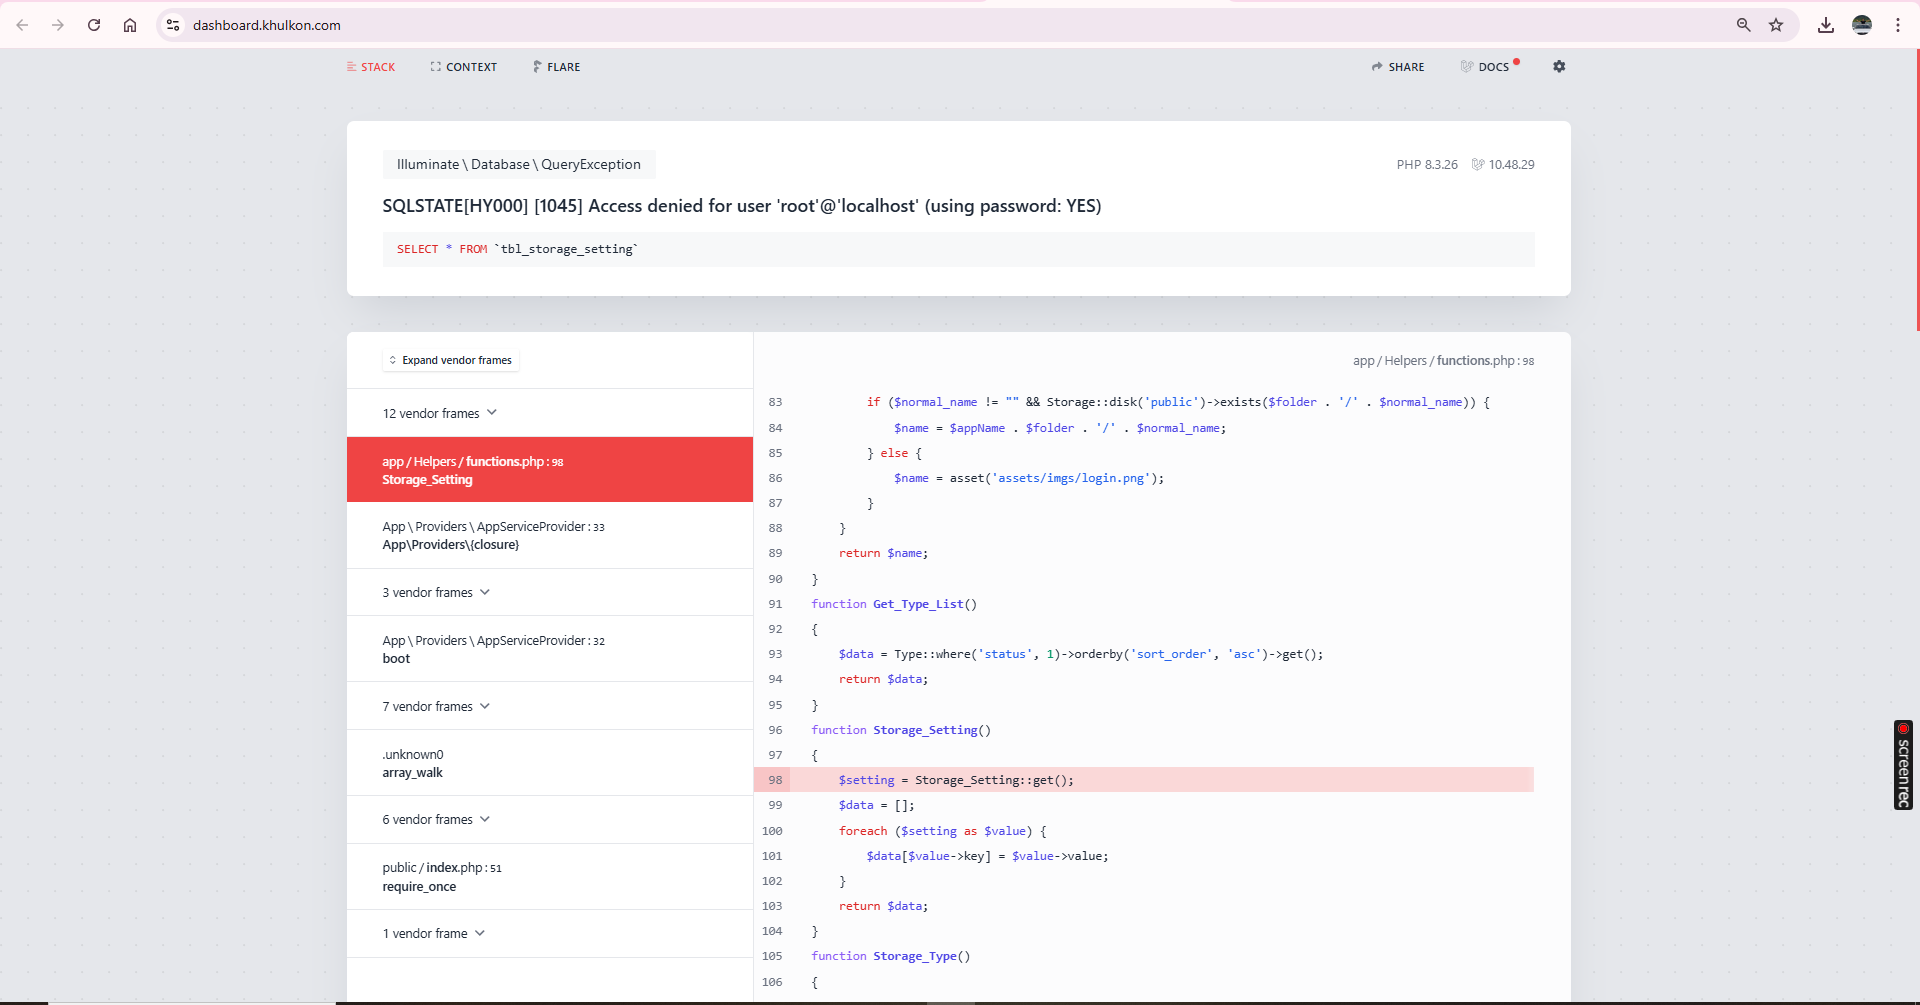Click the browser reload icon
Viewport: 1920px width, 1005px height.
pos(94,25)
